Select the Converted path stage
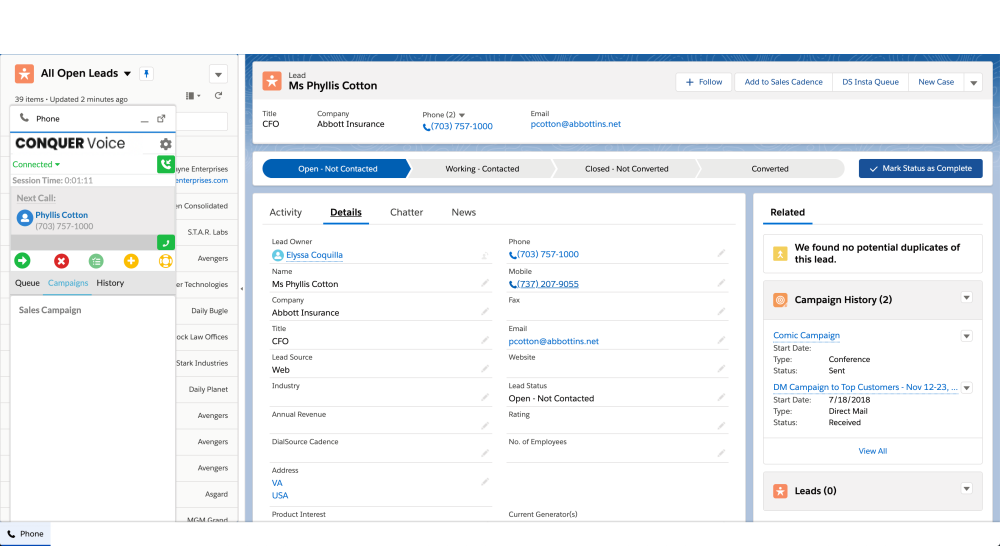 [770, 169]
